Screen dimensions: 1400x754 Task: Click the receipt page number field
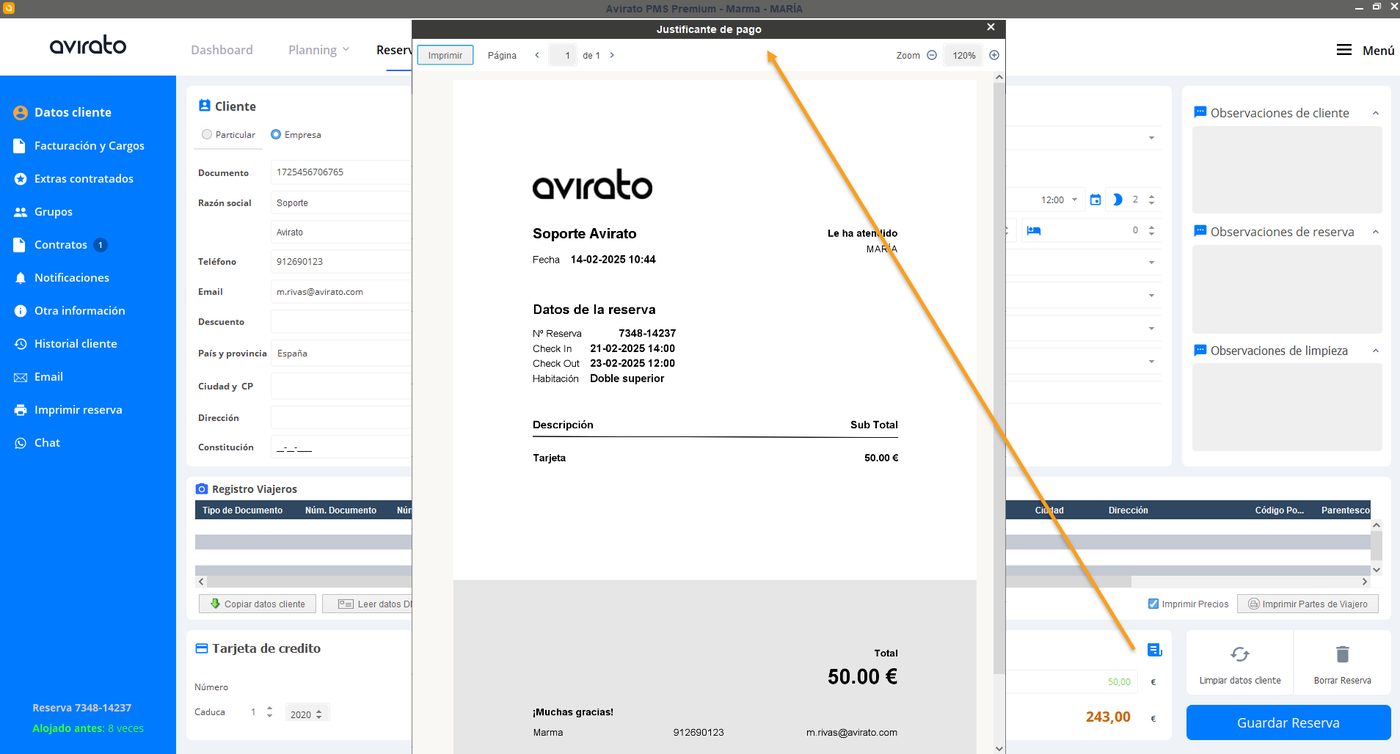pyautogui.click(x=564, y=56)
